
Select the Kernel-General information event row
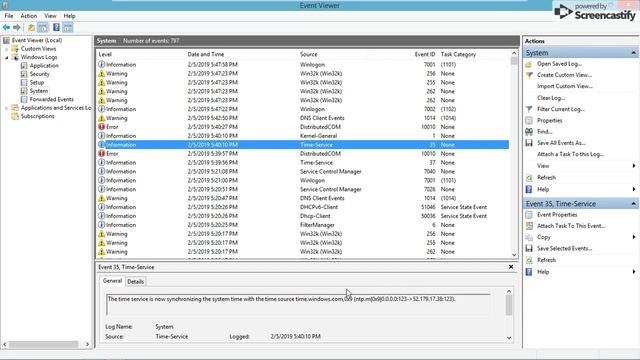pos(303,136)
